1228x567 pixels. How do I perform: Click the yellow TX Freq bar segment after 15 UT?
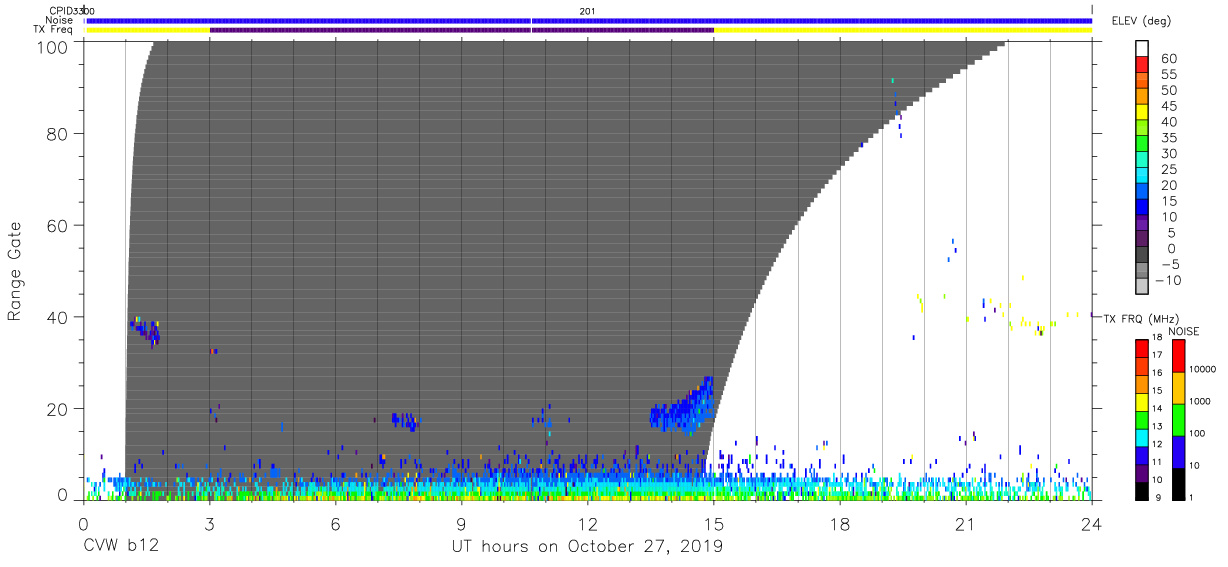(x=902, y=30)
